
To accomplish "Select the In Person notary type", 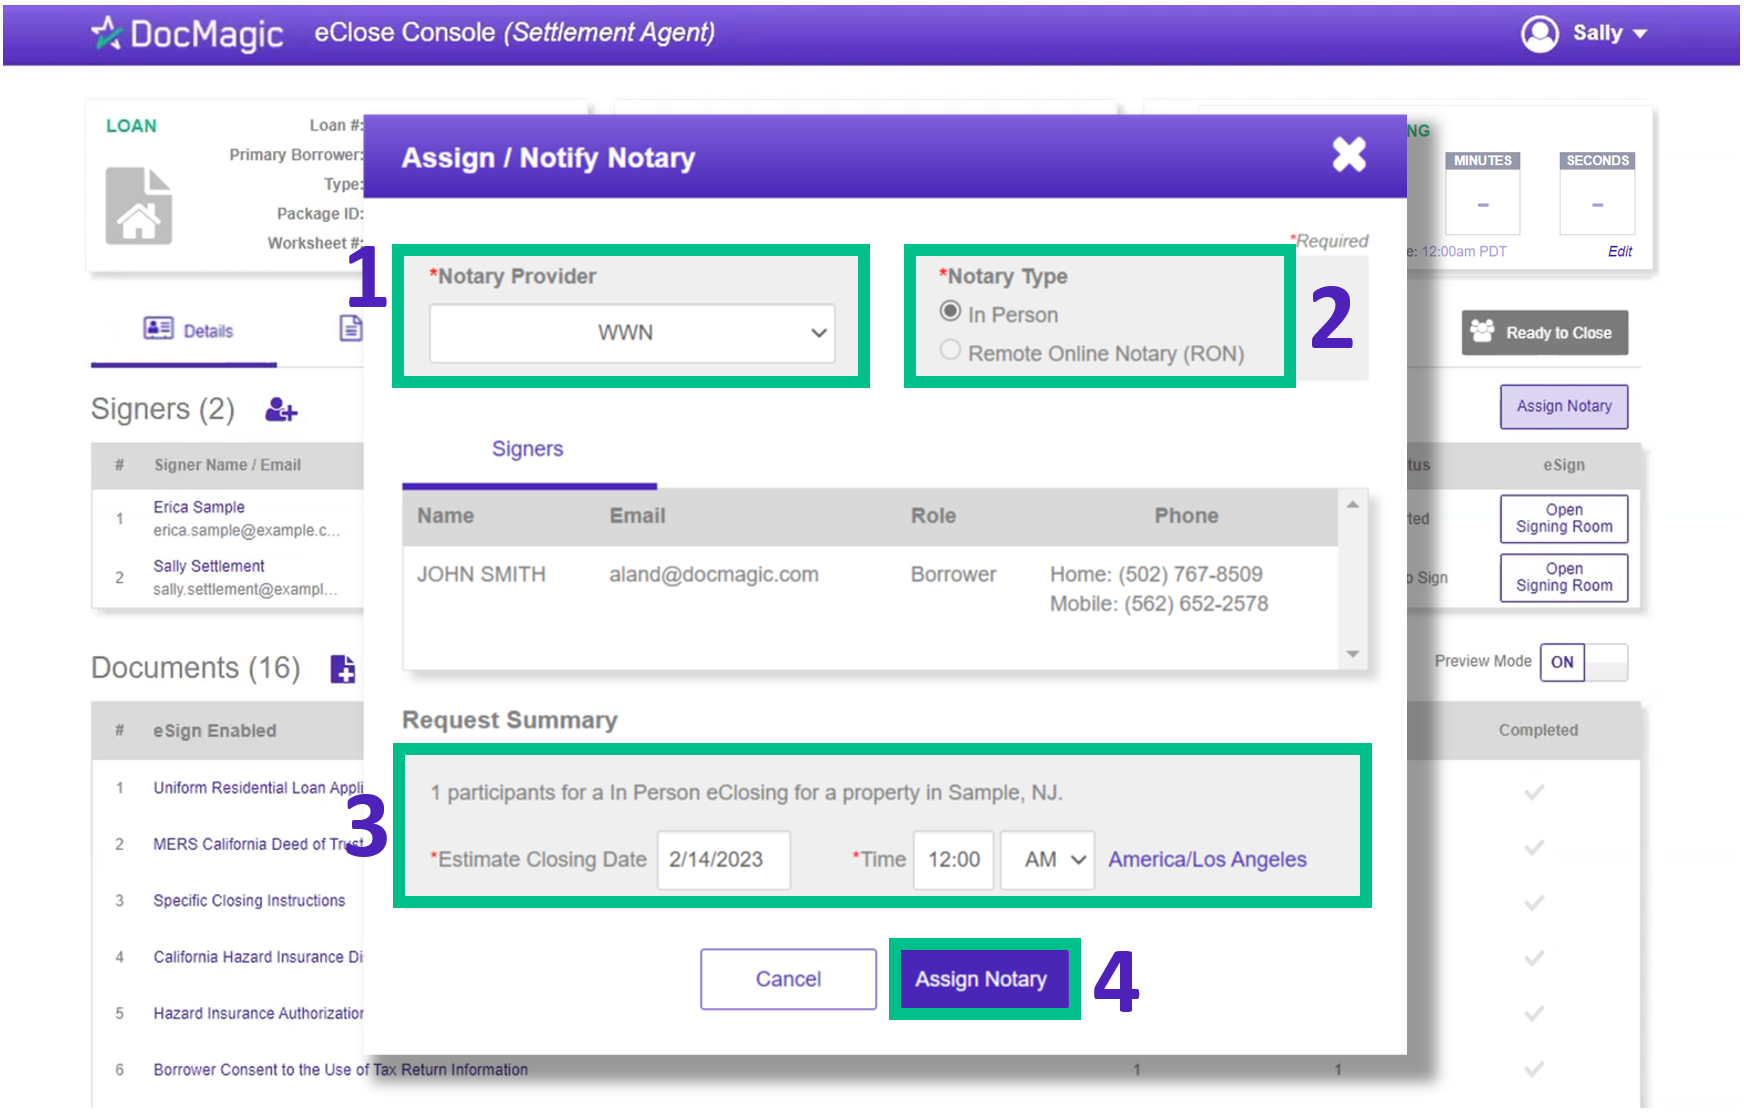I will pyautogui.click(x=950, y=312).
